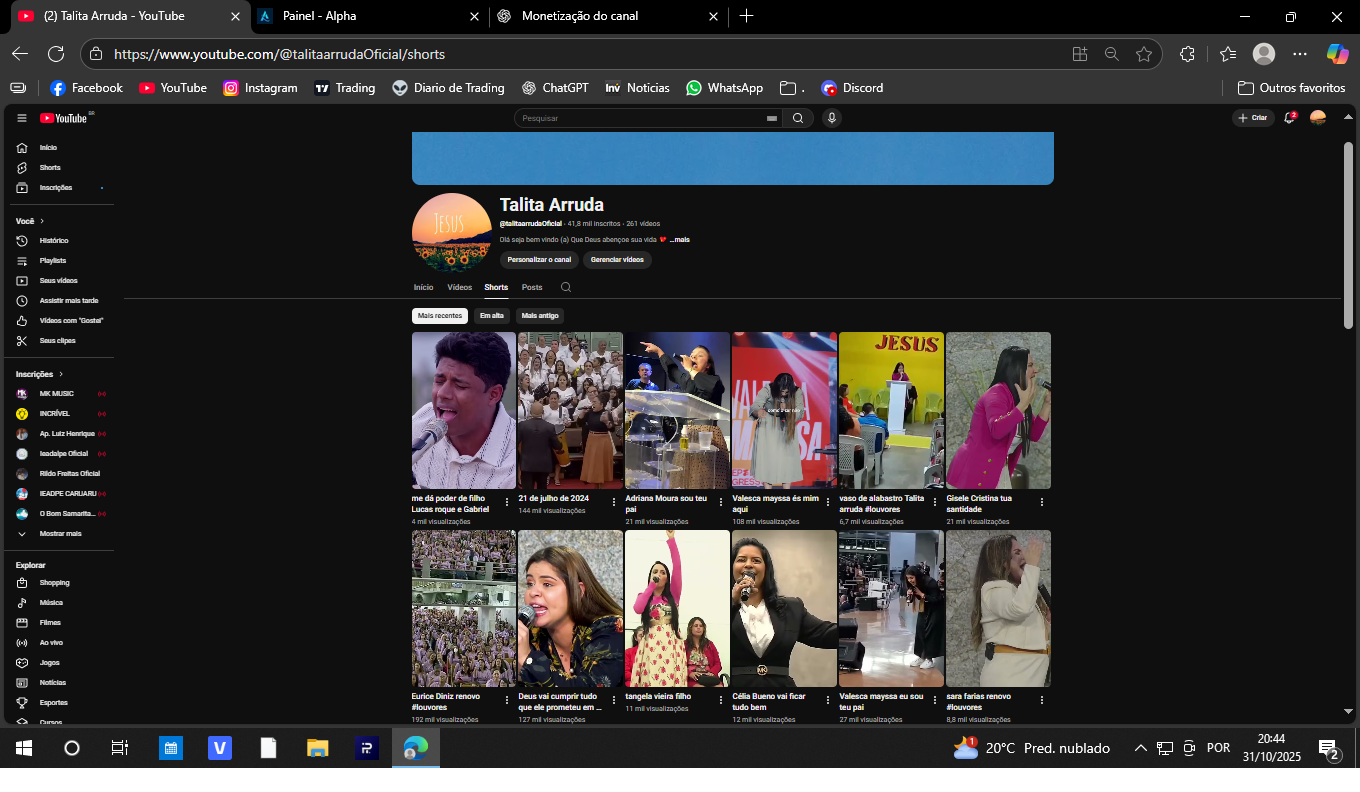Open options menu for Gisele Cristina short

tap(1041, 502)
